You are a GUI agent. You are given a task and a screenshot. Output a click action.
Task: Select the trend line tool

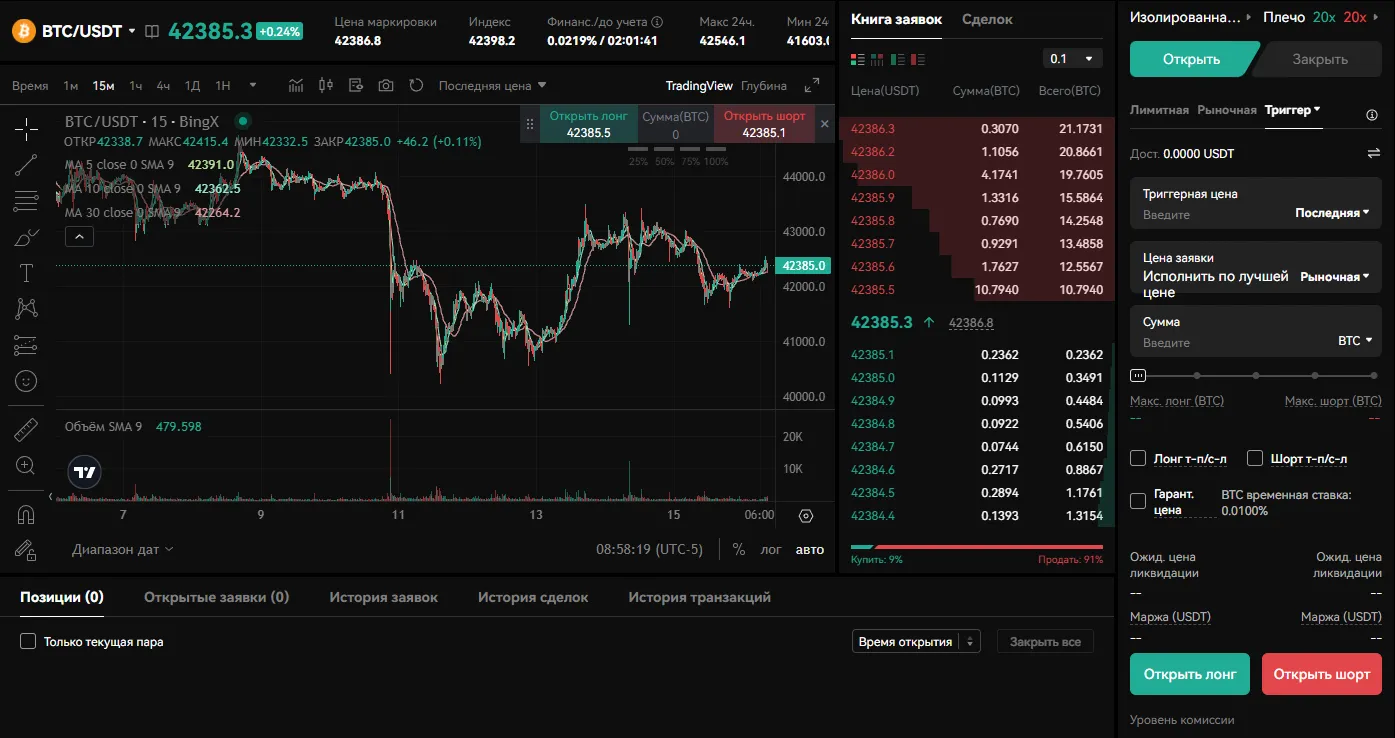click(x=26, y=164)
